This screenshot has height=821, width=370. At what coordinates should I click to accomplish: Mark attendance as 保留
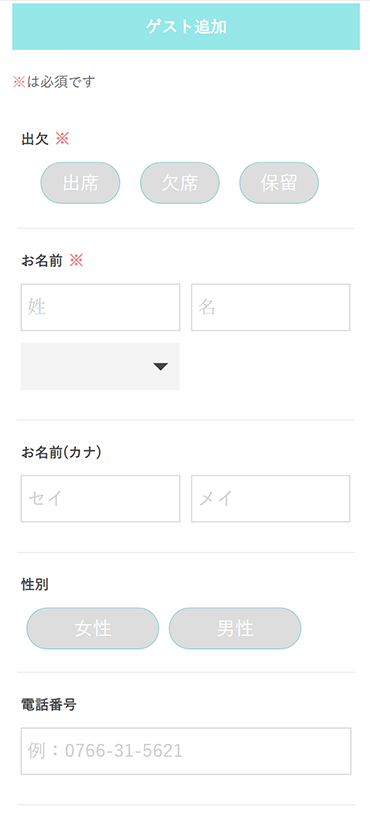click(x=279, y=183)
